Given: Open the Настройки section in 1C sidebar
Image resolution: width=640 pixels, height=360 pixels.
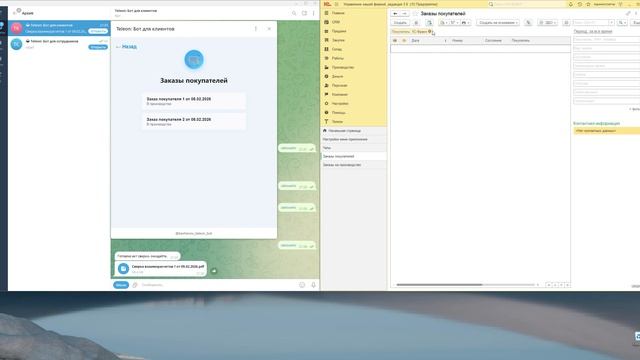Looking at the screenshot, I should click(x=340, y=104).
